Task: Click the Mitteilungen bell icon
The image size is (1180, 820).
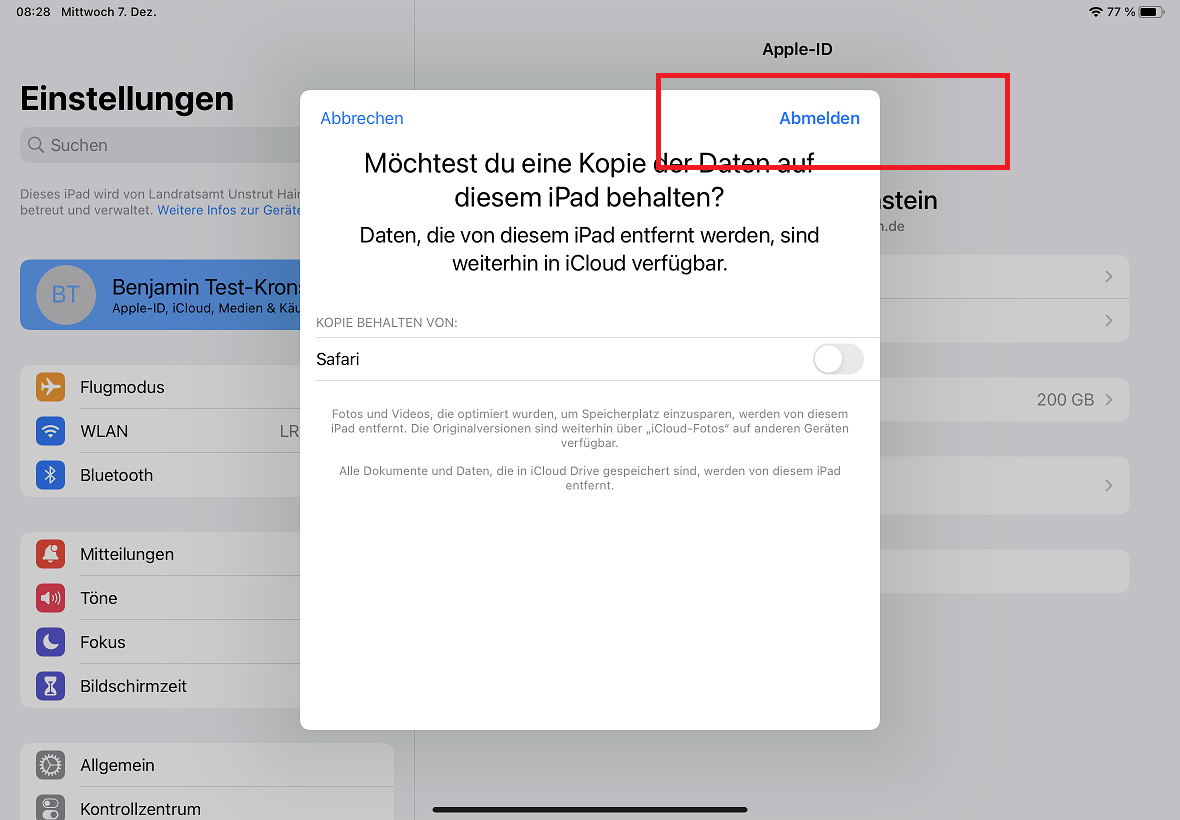Action: point(50,554)
